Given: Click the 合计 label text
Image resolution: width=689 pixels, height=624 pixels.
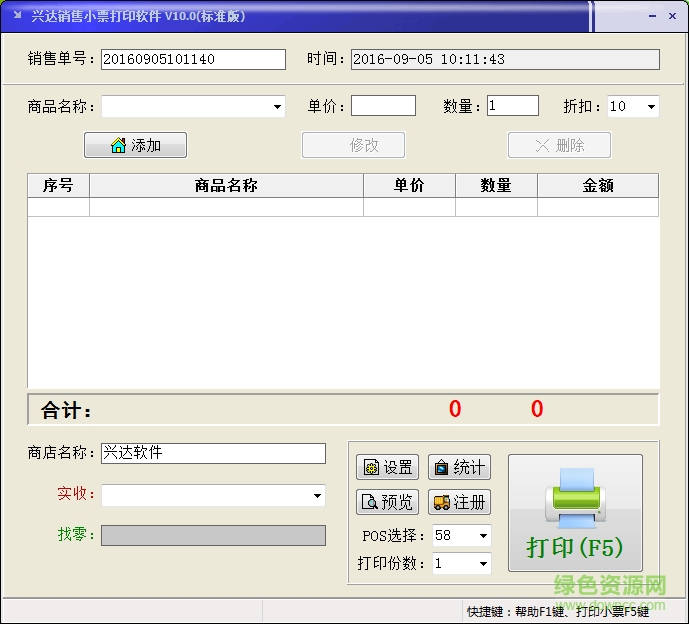Looking at the screenshot, I should (66, 410).
